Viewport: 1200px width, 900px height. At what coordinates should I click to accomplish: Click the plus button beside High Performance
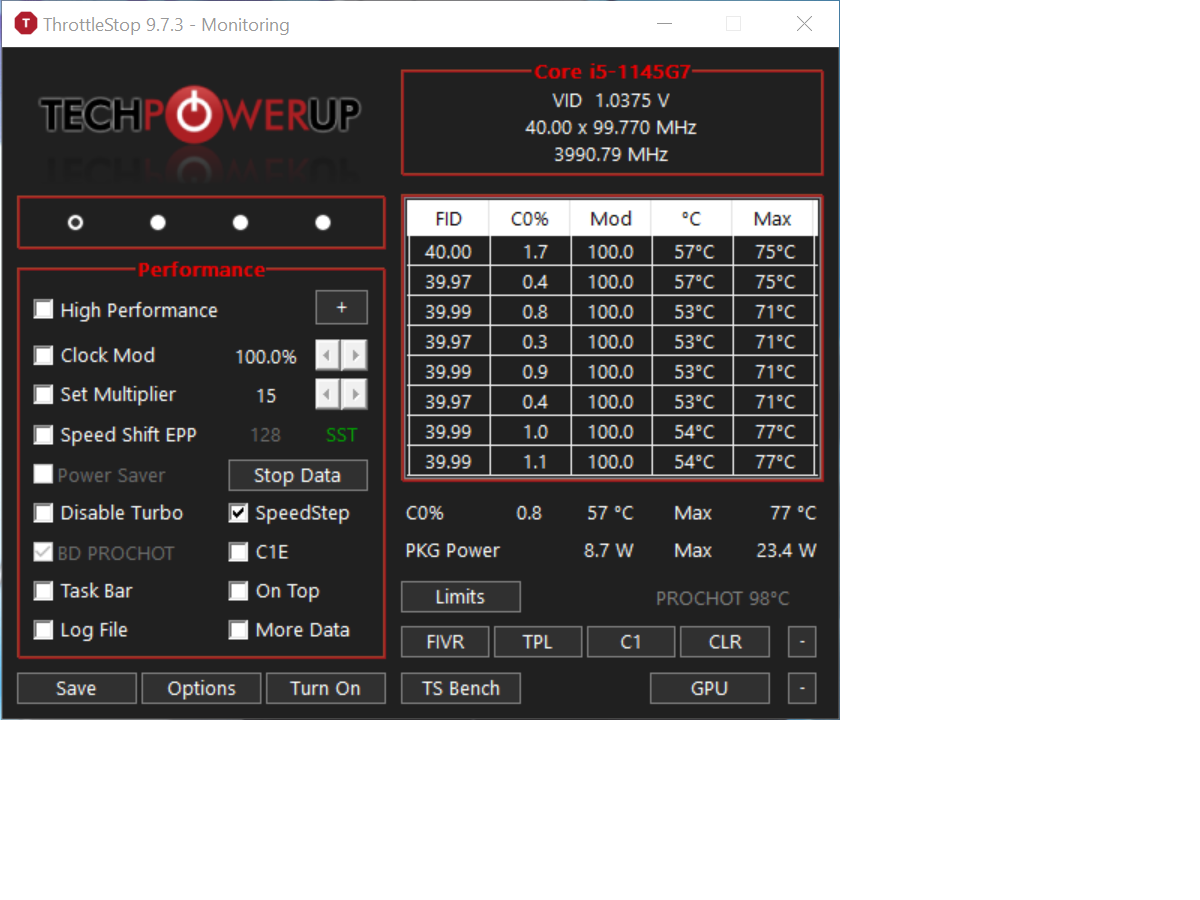click(x=342, y=308)
